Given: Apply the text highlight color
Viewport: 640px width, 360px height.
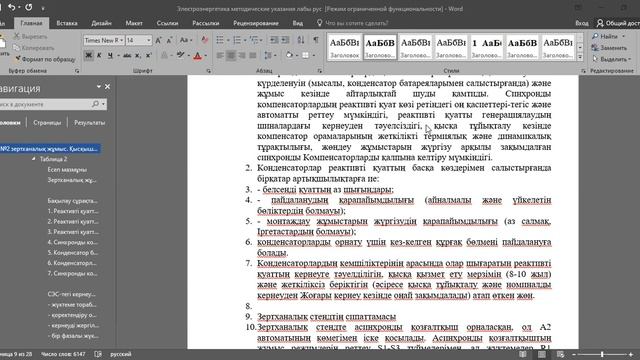Looking at the screenshot, I should tap(180, 55).
